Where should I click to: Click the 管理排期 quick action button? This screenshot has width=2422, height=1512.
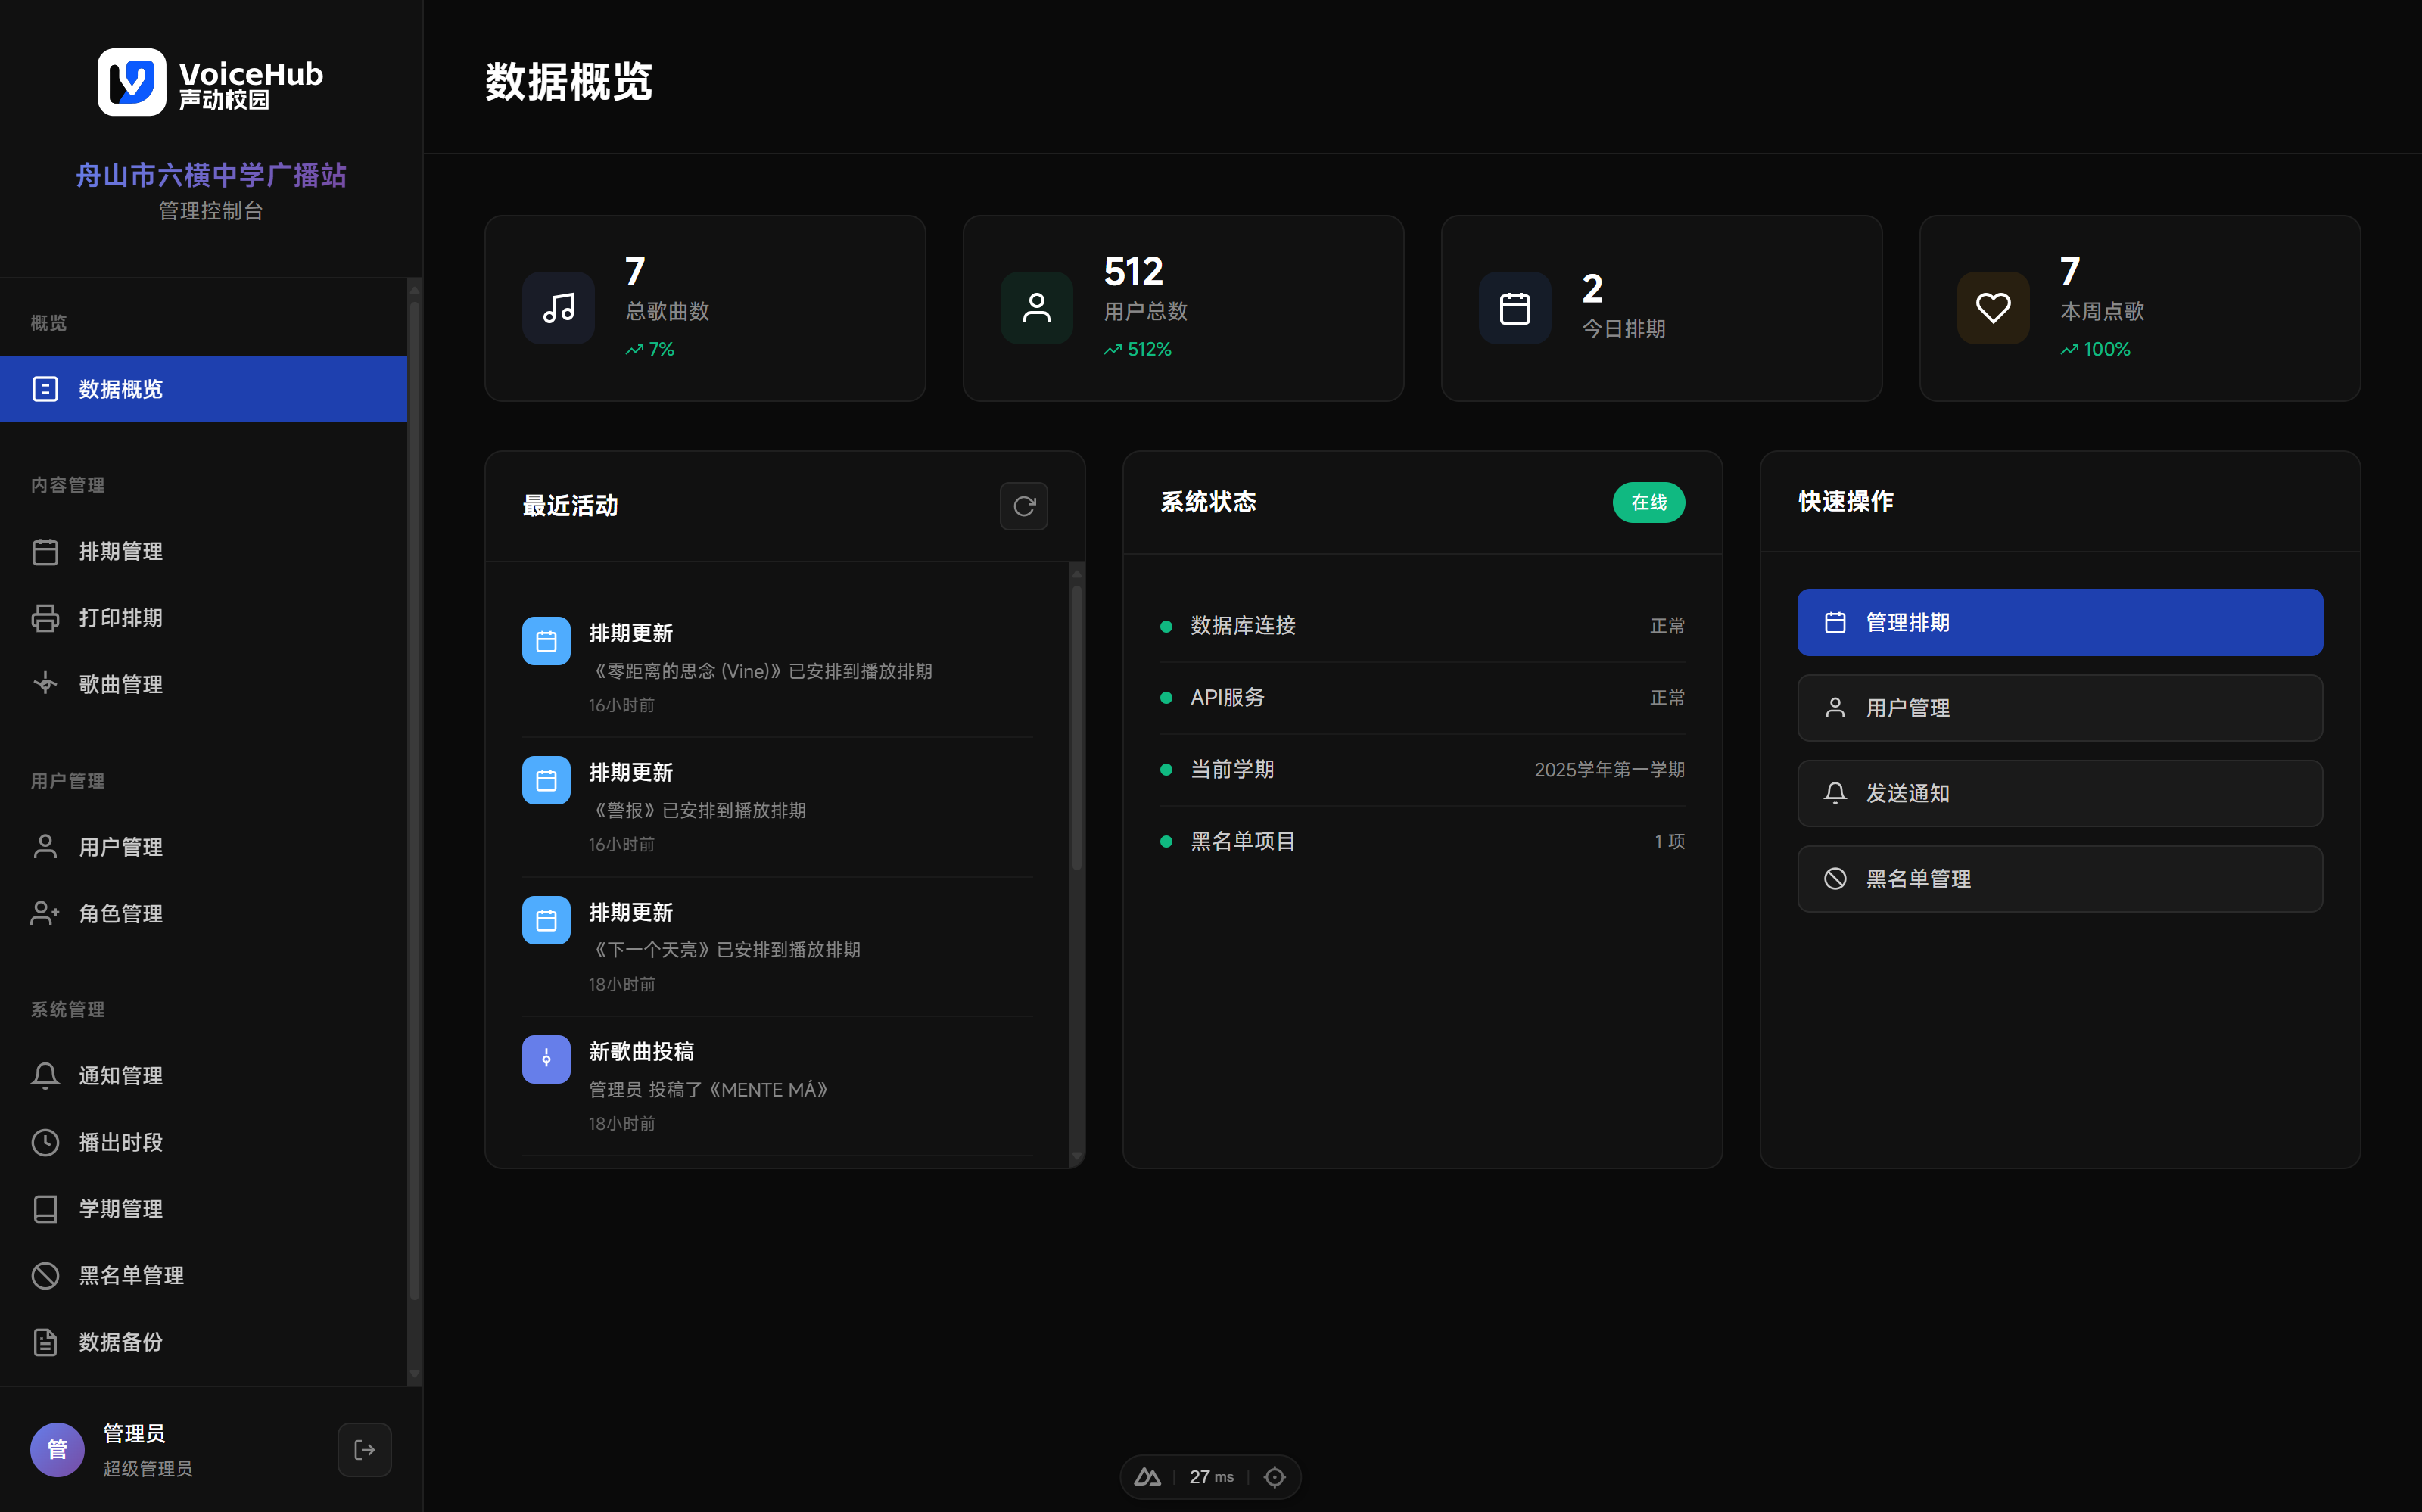[x=2059, y=622]
